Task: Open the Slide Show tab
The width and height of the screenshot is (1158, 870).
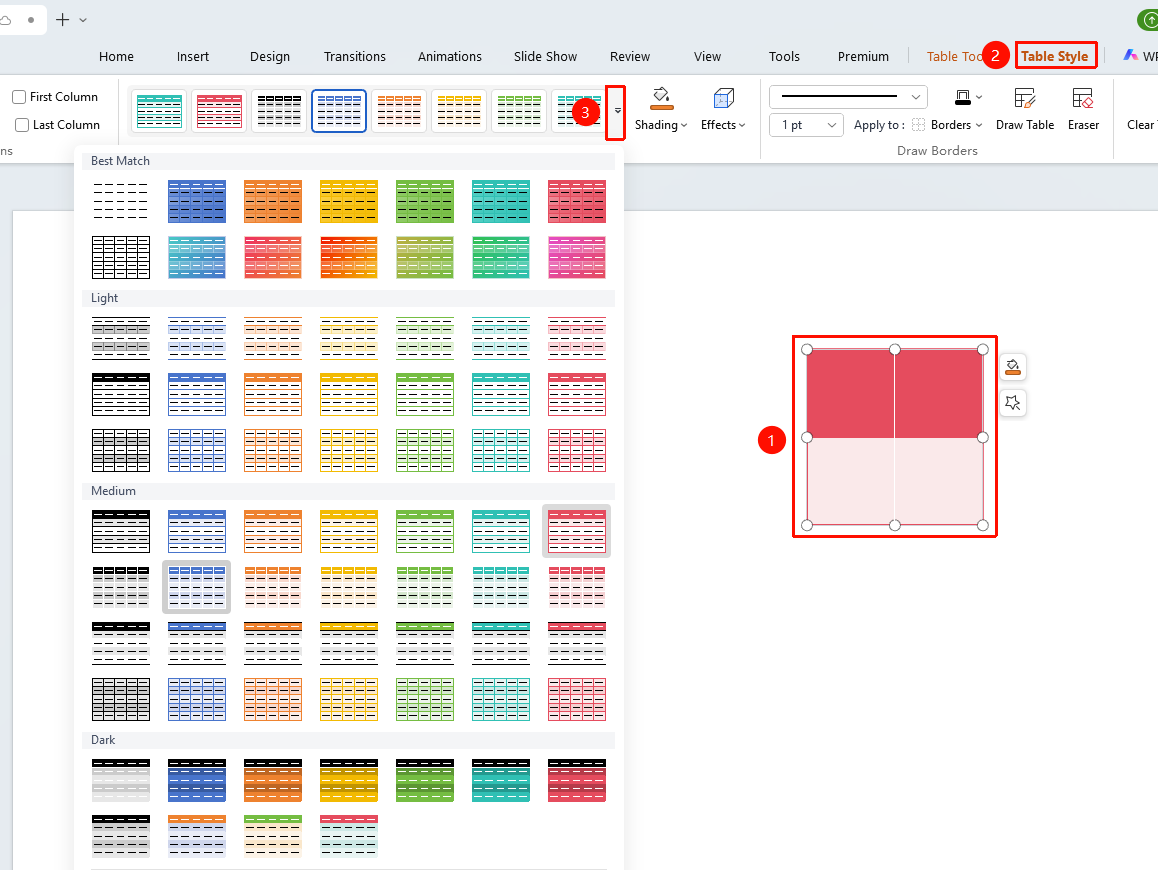Action: coord(545,56)
